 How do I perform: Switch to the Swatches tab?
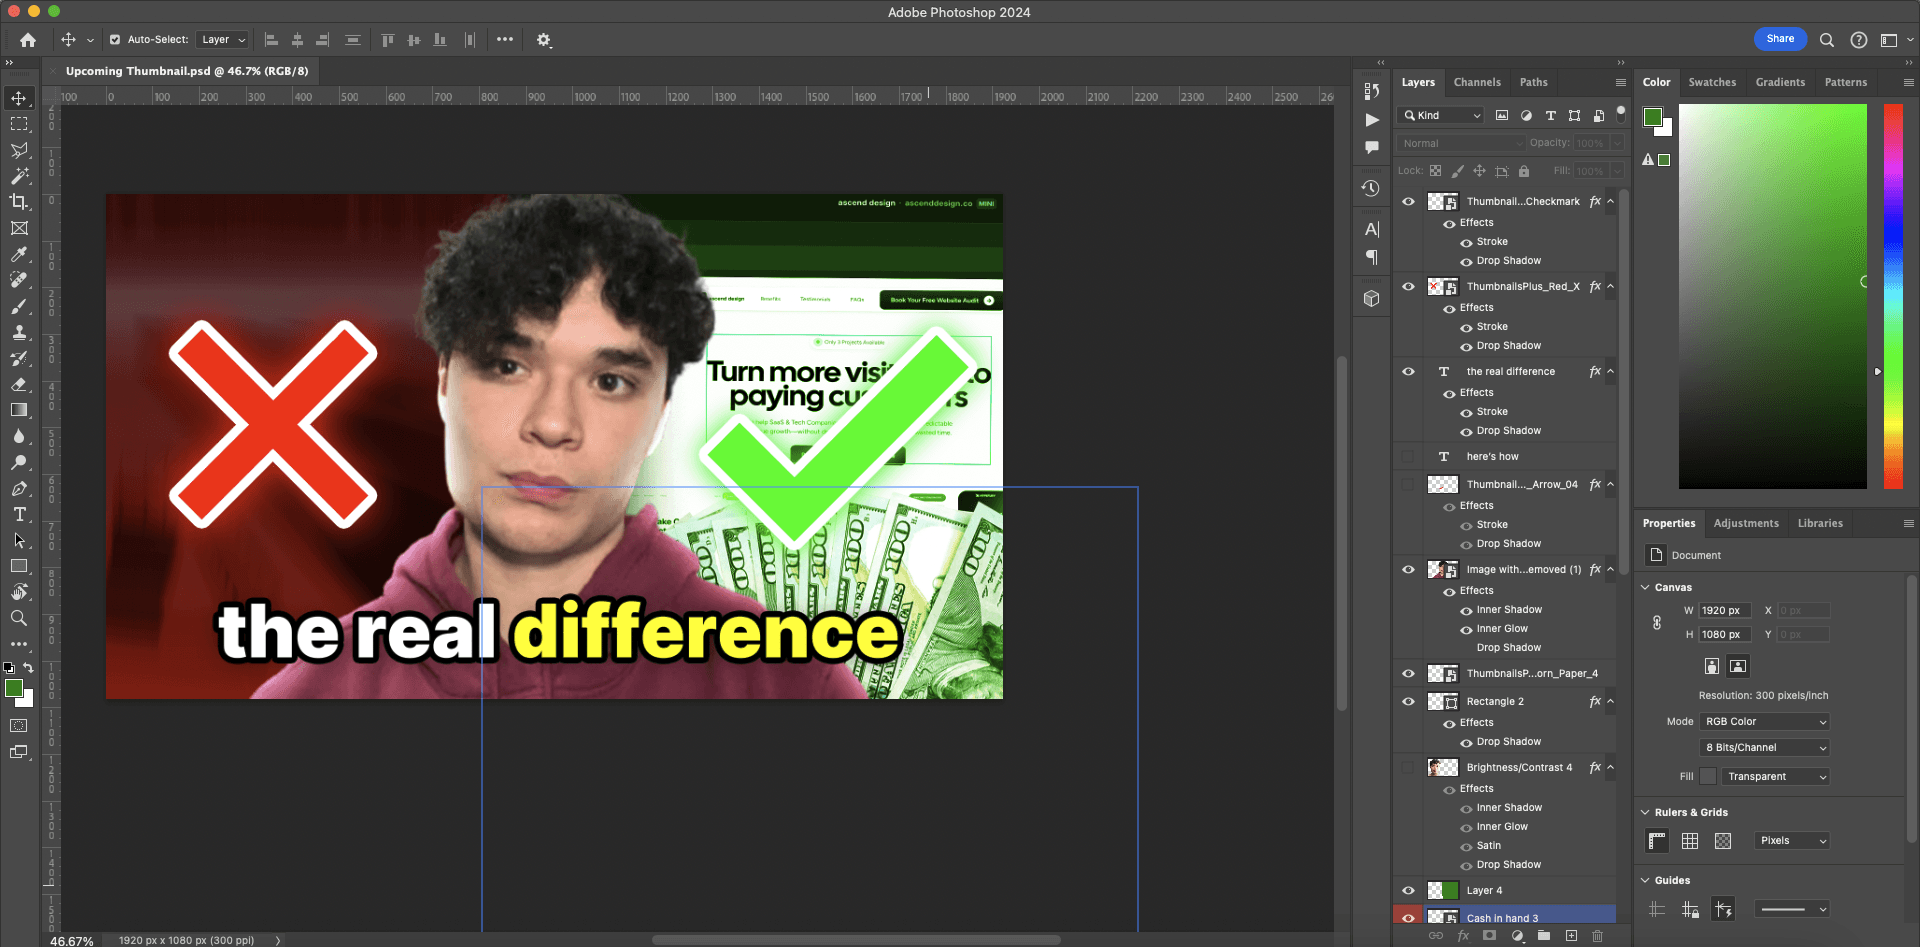point(1712,83)
